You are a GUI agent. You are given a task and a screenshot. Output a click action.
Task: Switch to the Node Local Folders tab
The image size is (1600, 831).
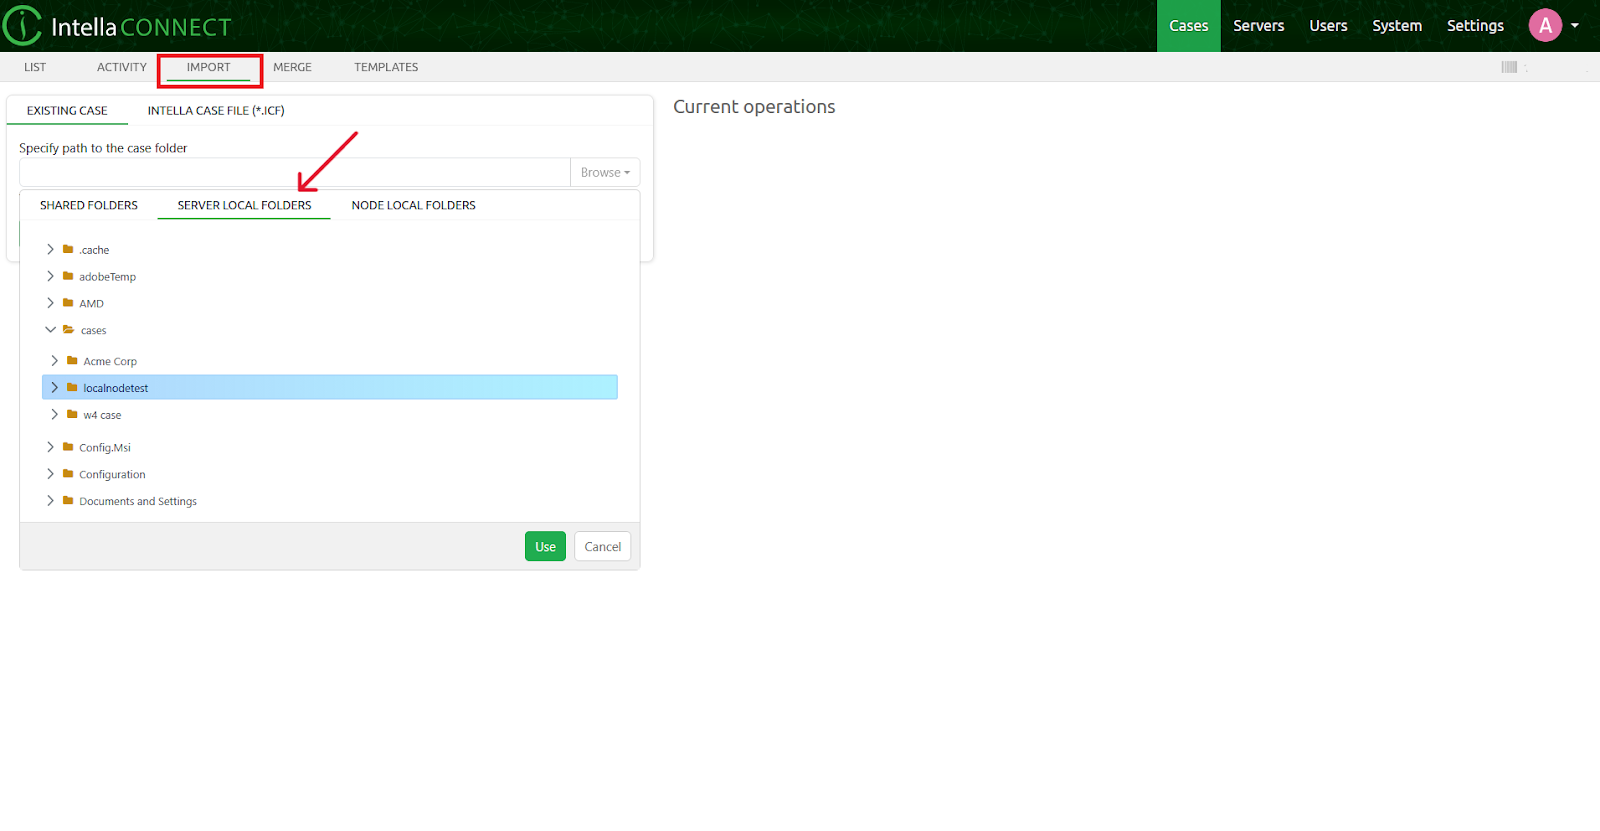(413, 205)
